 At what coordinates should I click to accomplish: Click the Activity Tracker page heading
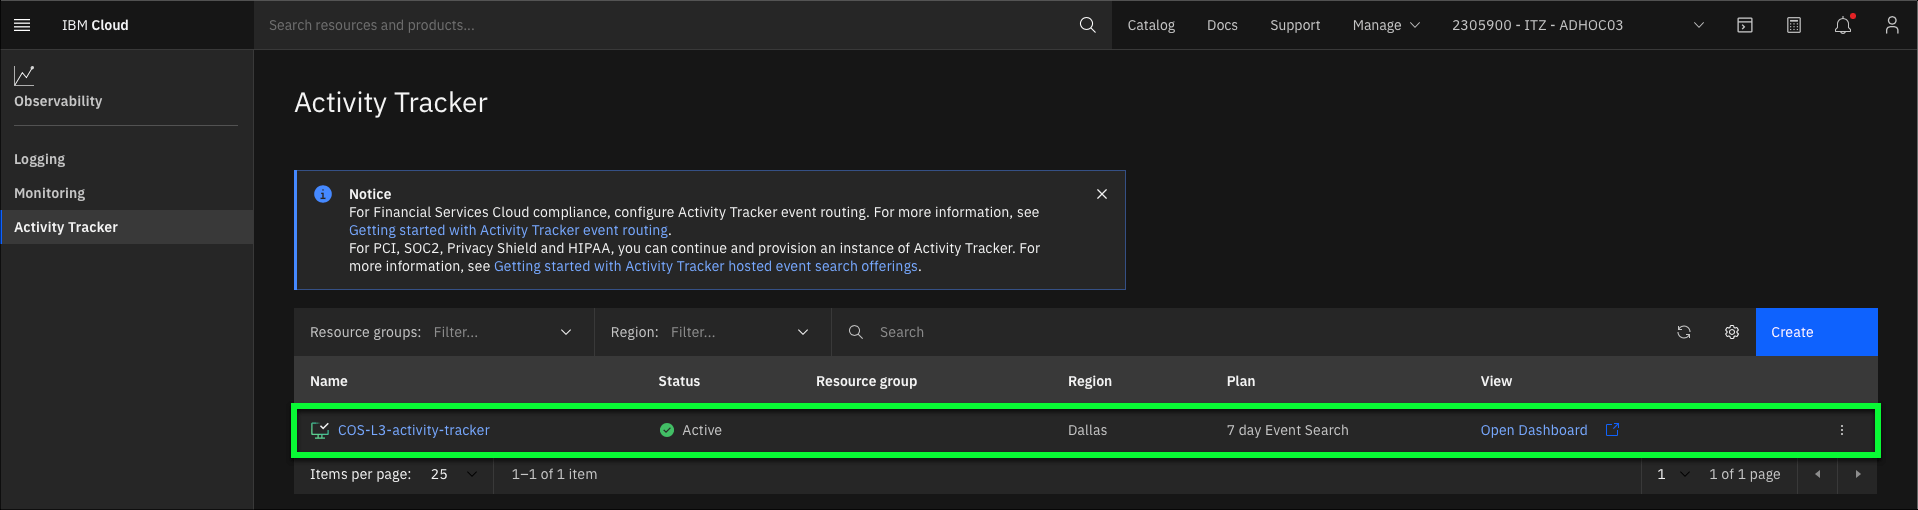coord(391,103)
